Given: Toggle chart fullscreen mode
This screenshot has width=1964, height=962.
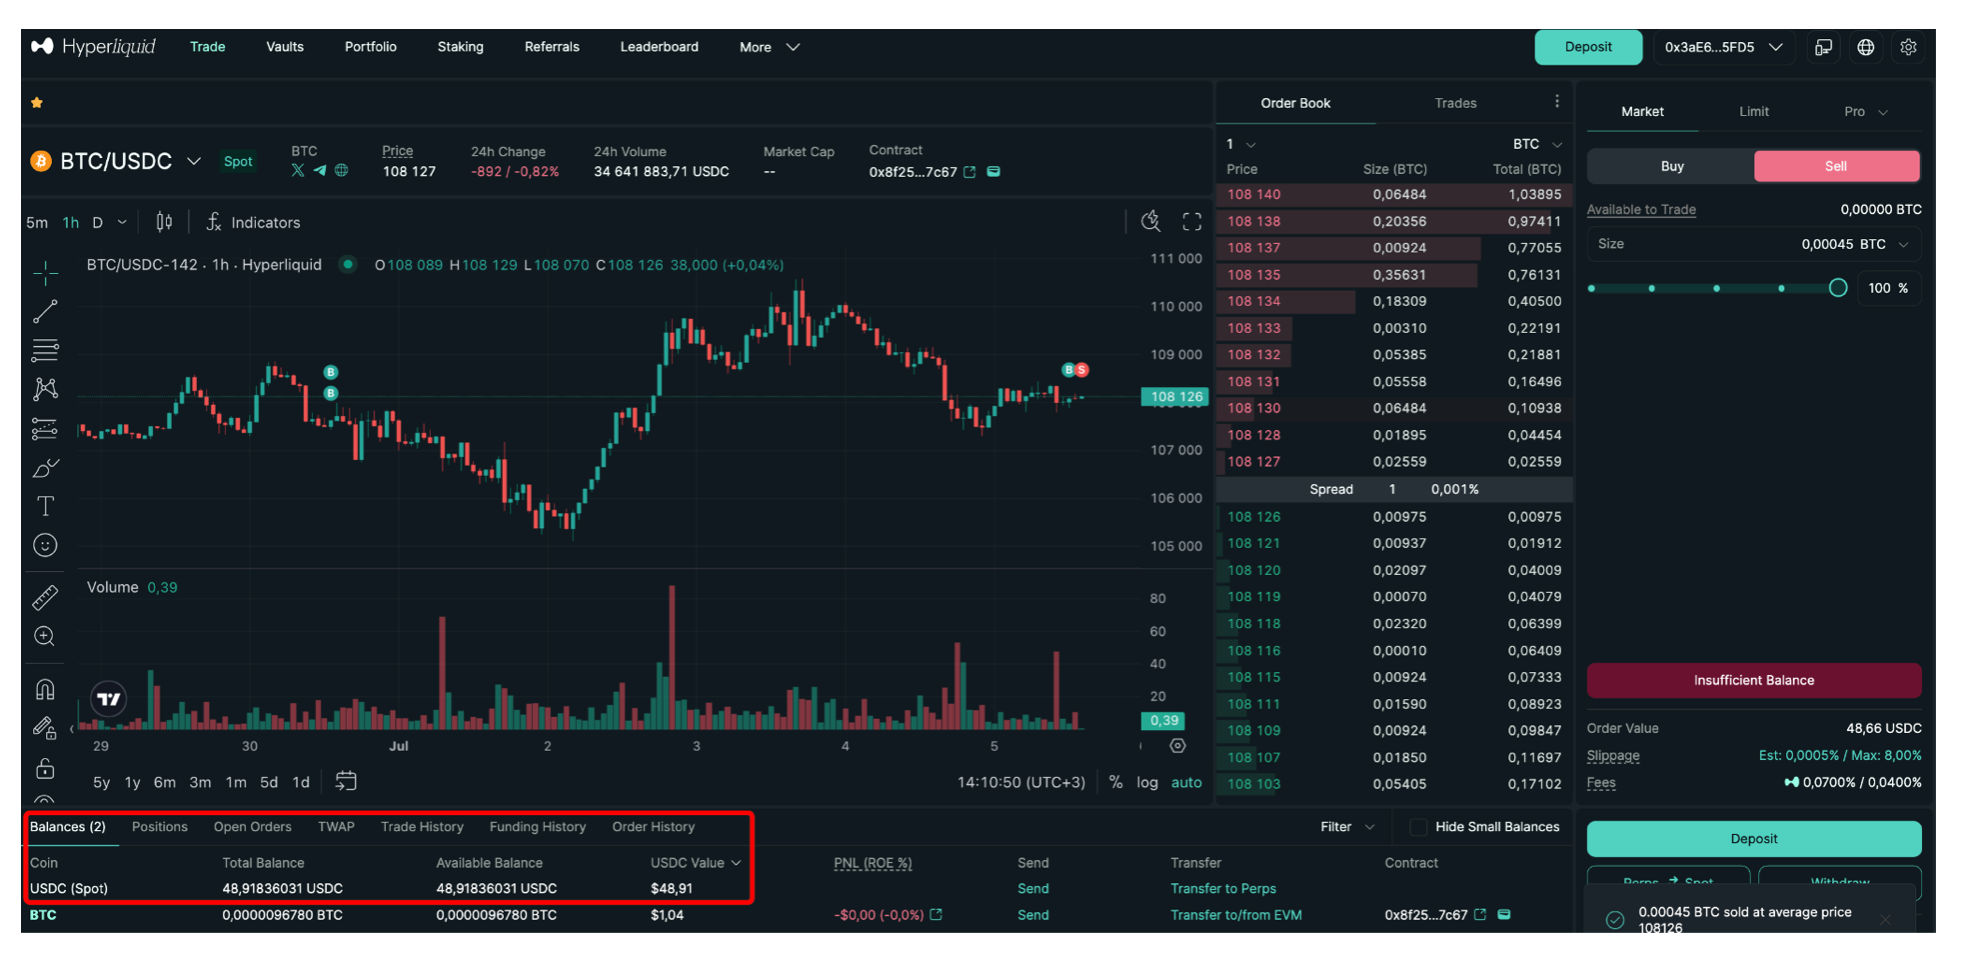Looking at the screenshot, I should [x=1192, y=222].
